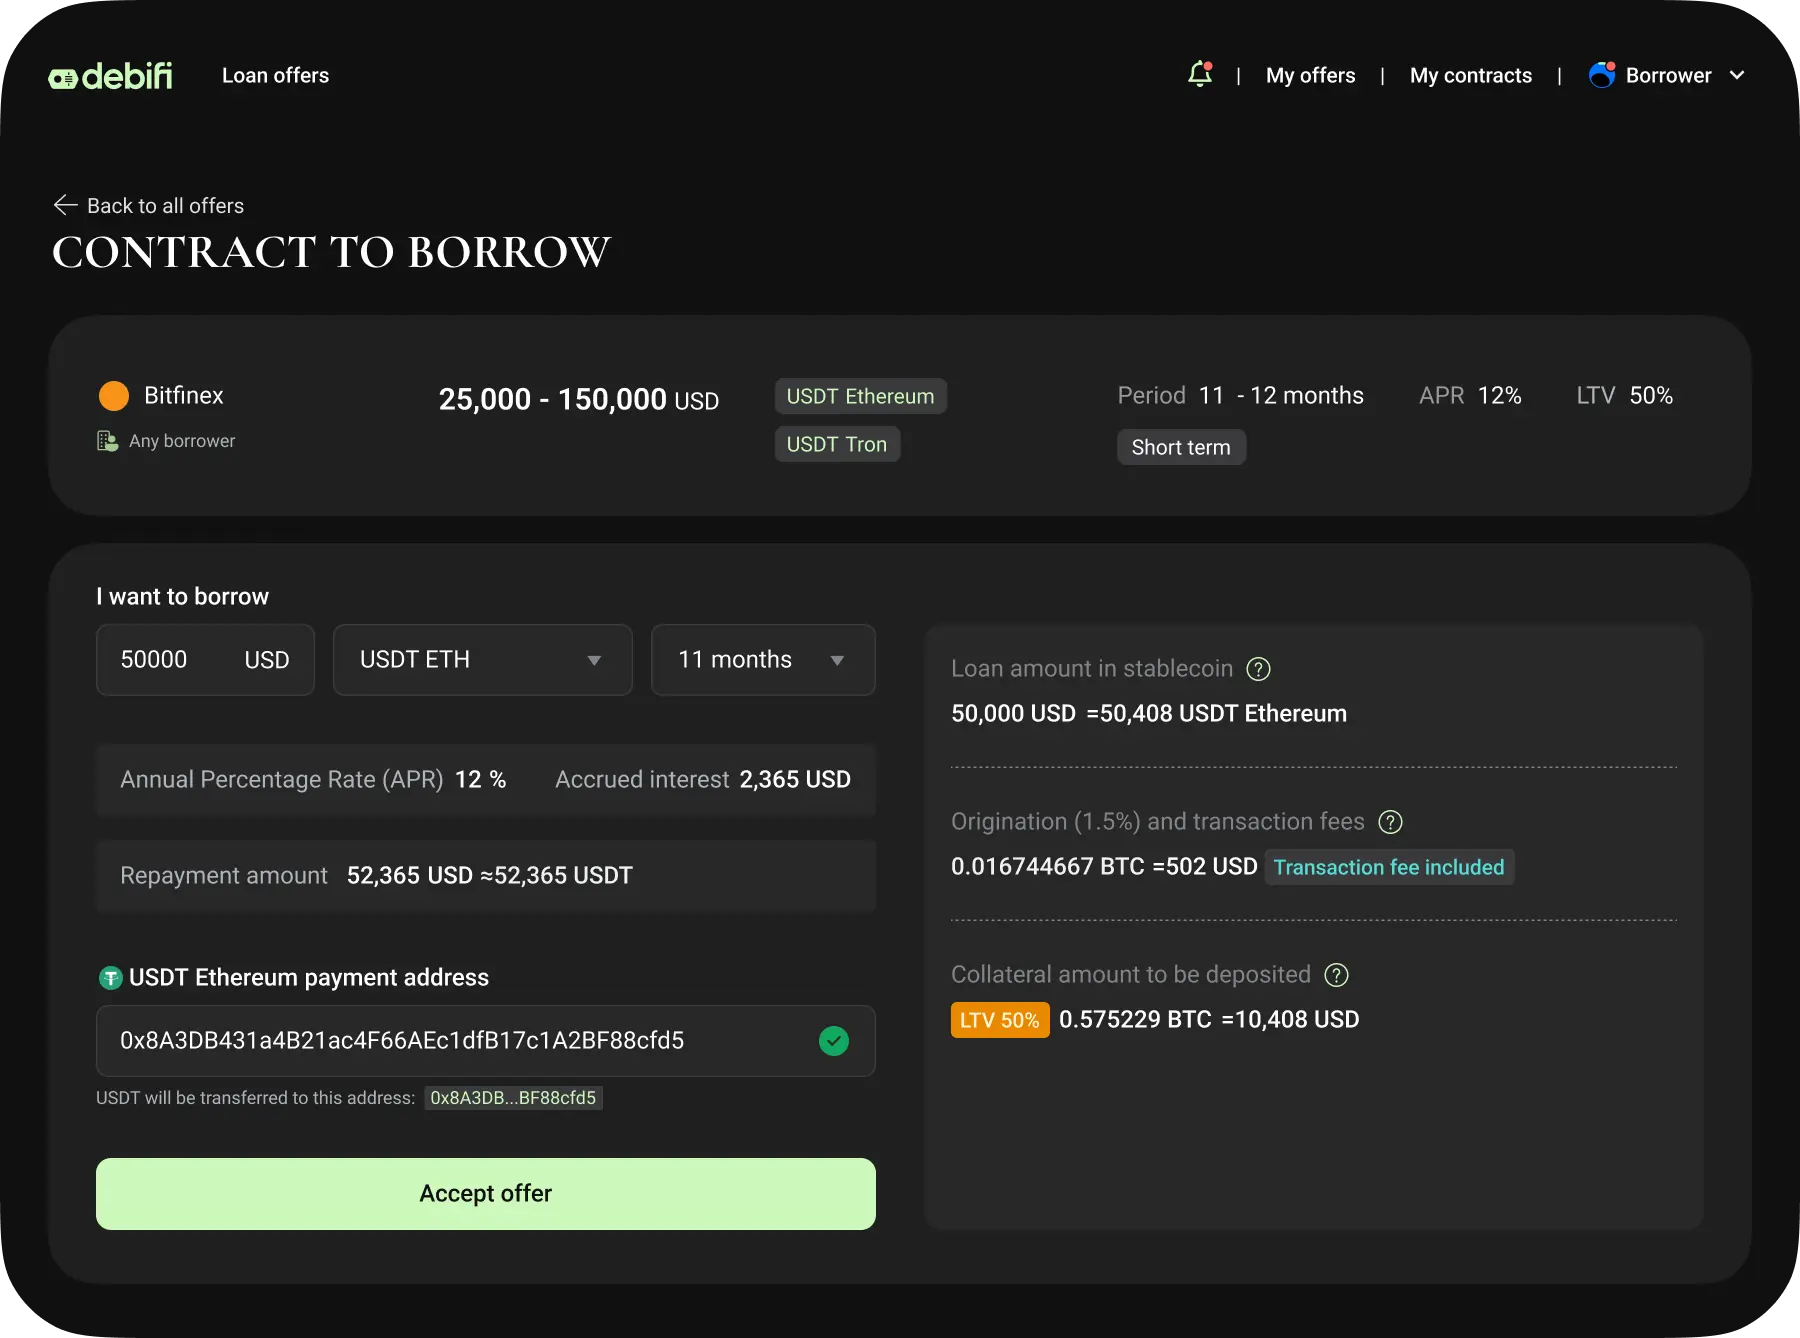
Task: Click help icon beside Collateral amount to be deposited
Action: point(1336,975)
